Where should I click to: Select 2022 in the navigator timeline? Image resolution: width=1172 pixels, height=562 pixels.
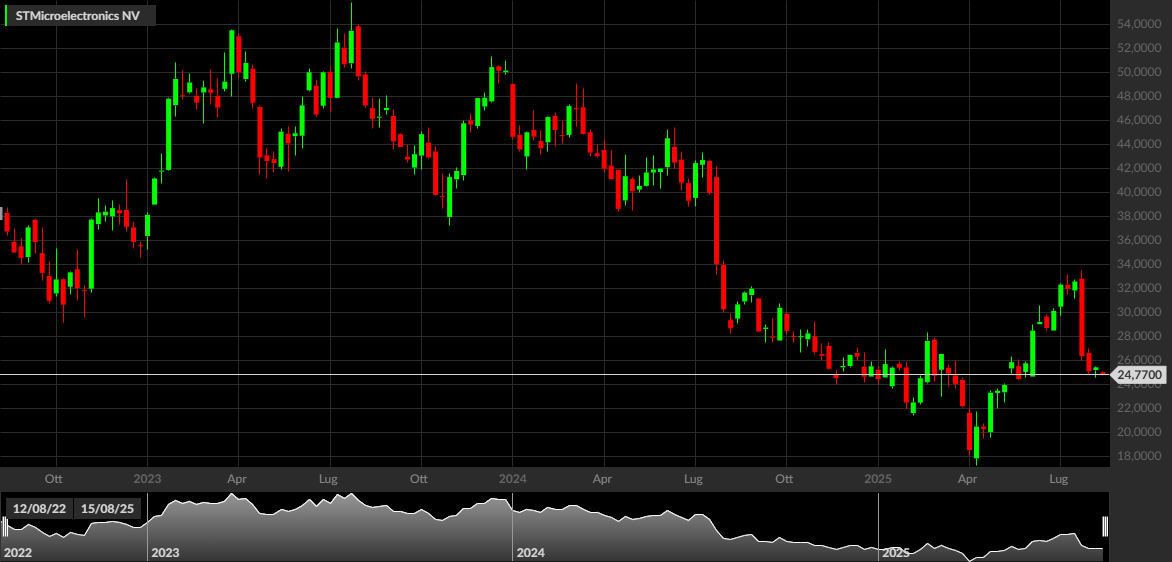coord(17,553)
